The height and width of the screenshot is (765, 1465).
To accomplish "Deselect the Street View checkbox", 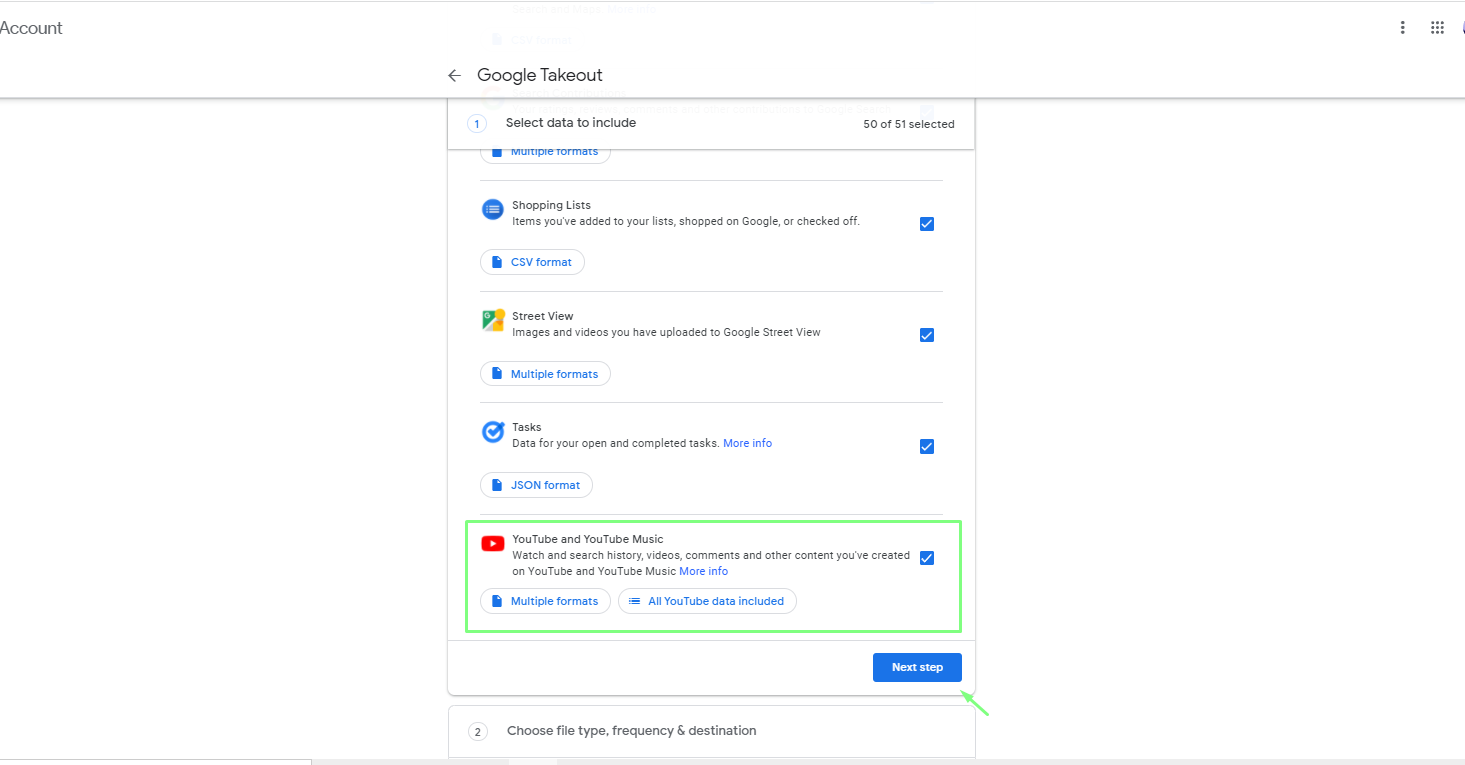I will click(x=927, y=335).
